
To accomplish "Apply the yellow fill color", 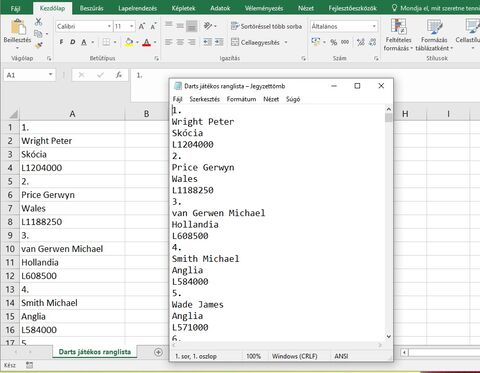I will (x=129, y=42).
